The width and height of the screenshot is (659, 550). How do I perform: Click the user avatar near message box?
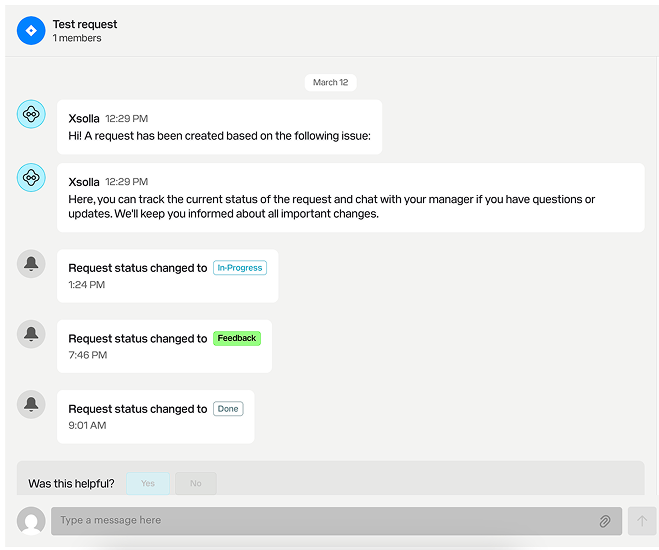pos(31,521)
